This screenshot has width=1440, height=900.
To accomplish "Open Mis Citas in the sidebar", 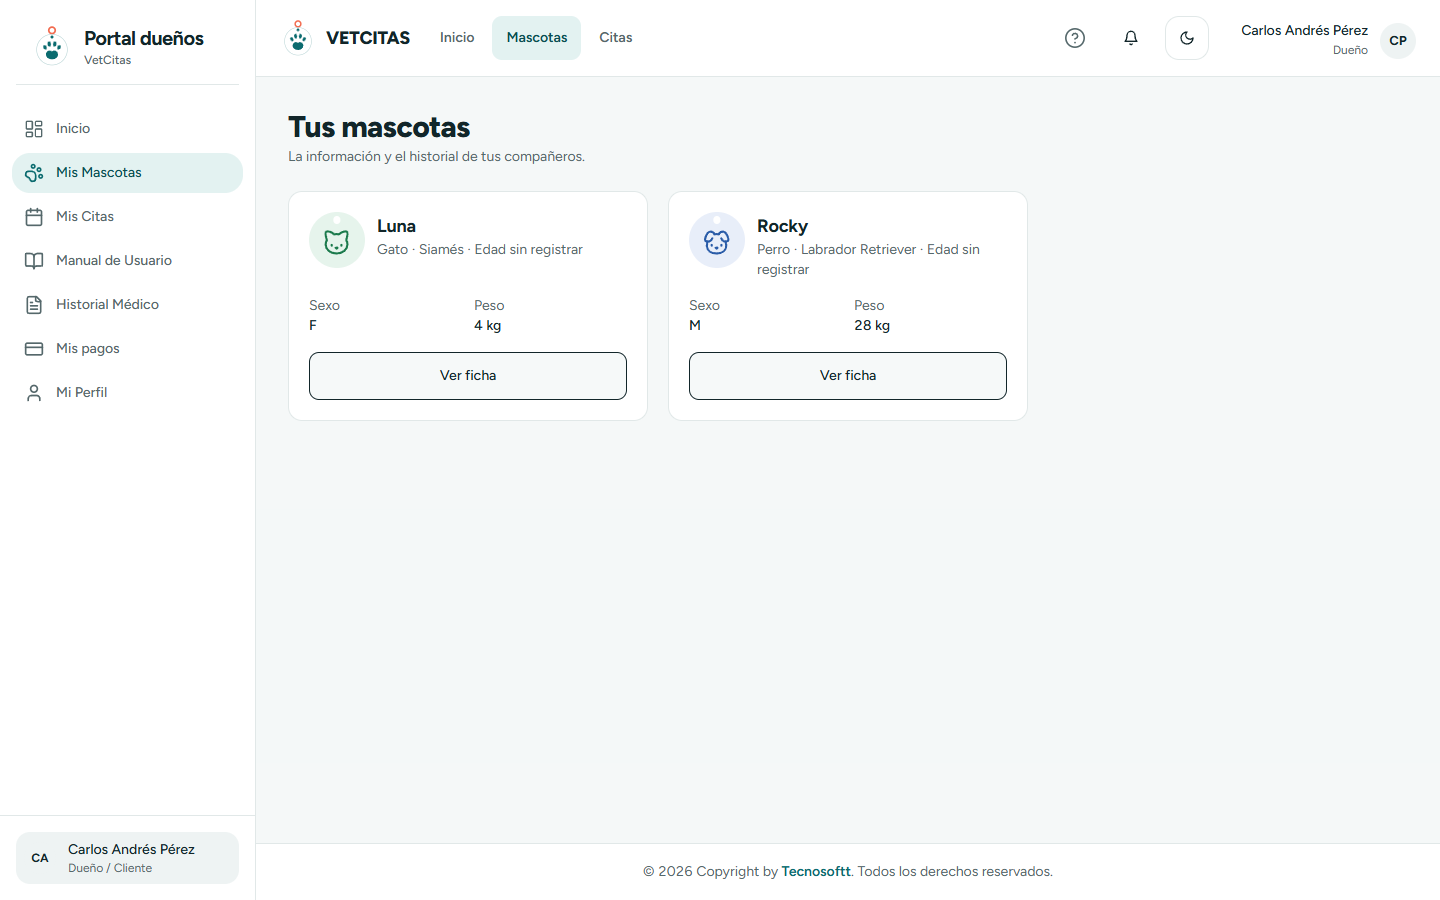I will (127, 217).
